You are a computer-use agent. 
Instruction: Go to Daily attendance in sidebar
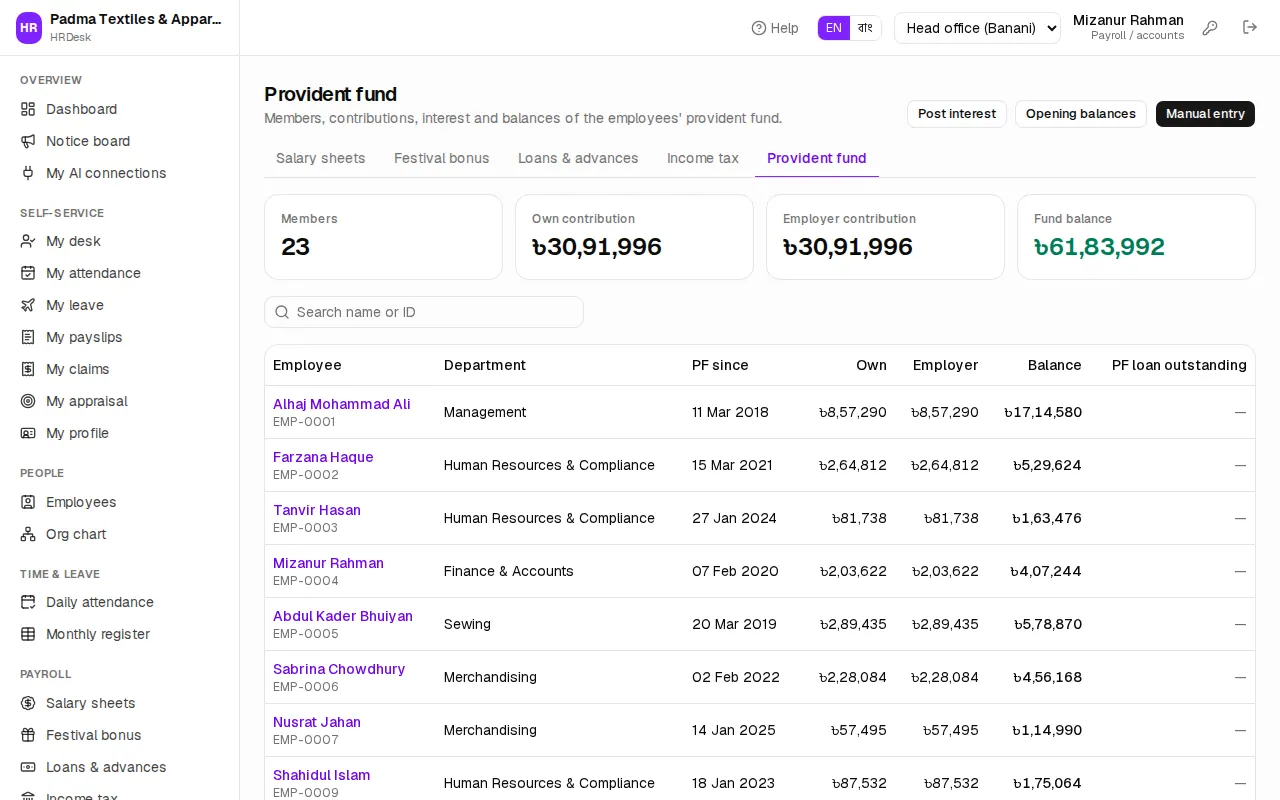(120, 602)
